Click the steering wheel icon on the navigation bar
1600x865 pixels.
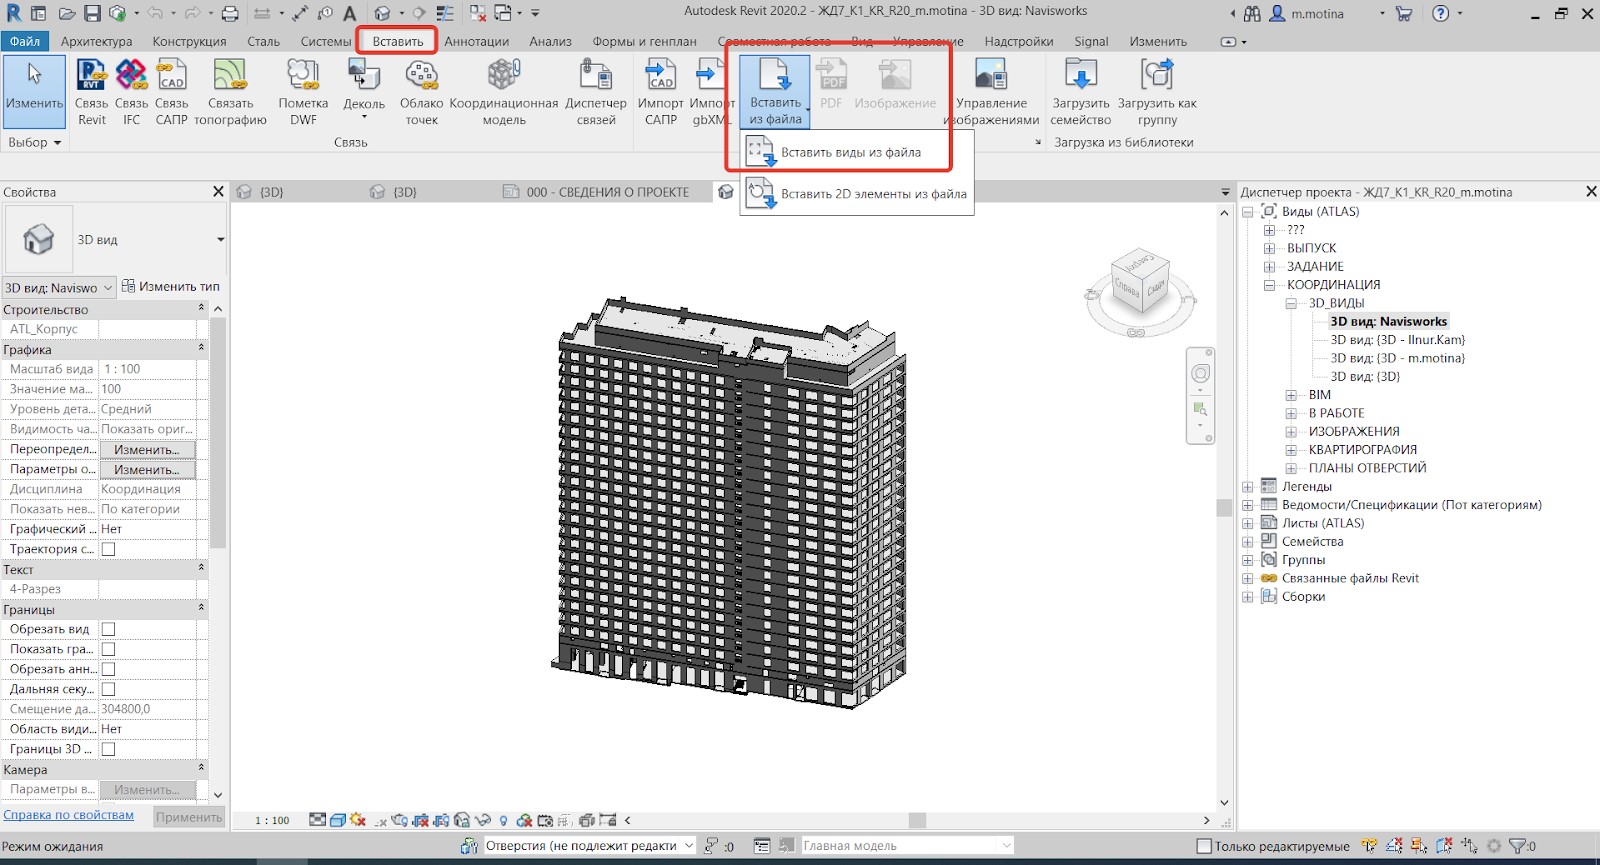[1200, 373]
